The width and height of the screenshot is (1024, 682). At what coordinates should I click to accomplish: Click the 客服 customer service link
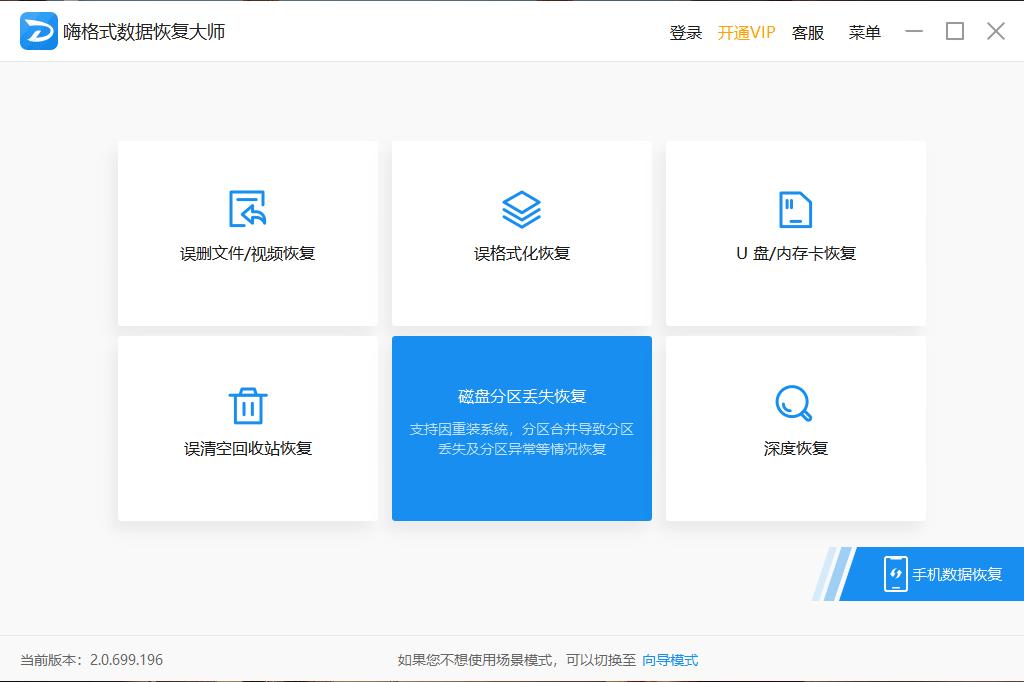point(807,32)
